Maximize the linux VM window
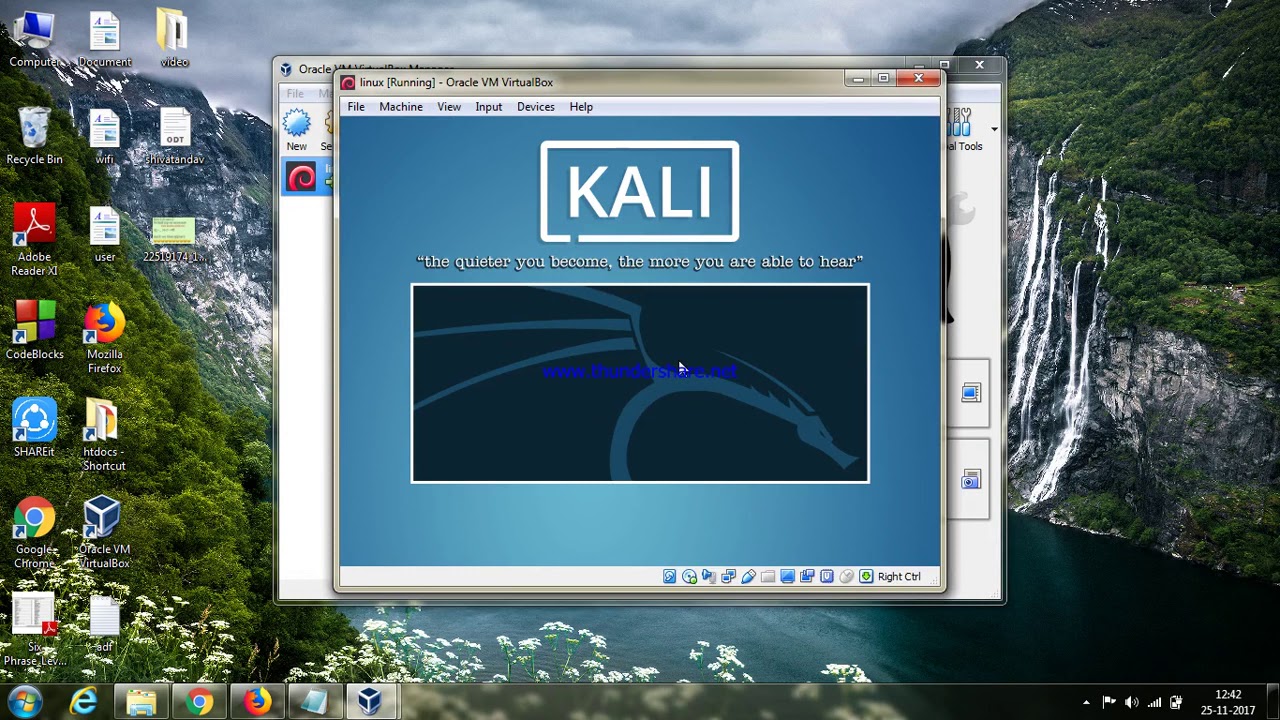This screenshot has width=1280, height=720. (x=883, y=77)
